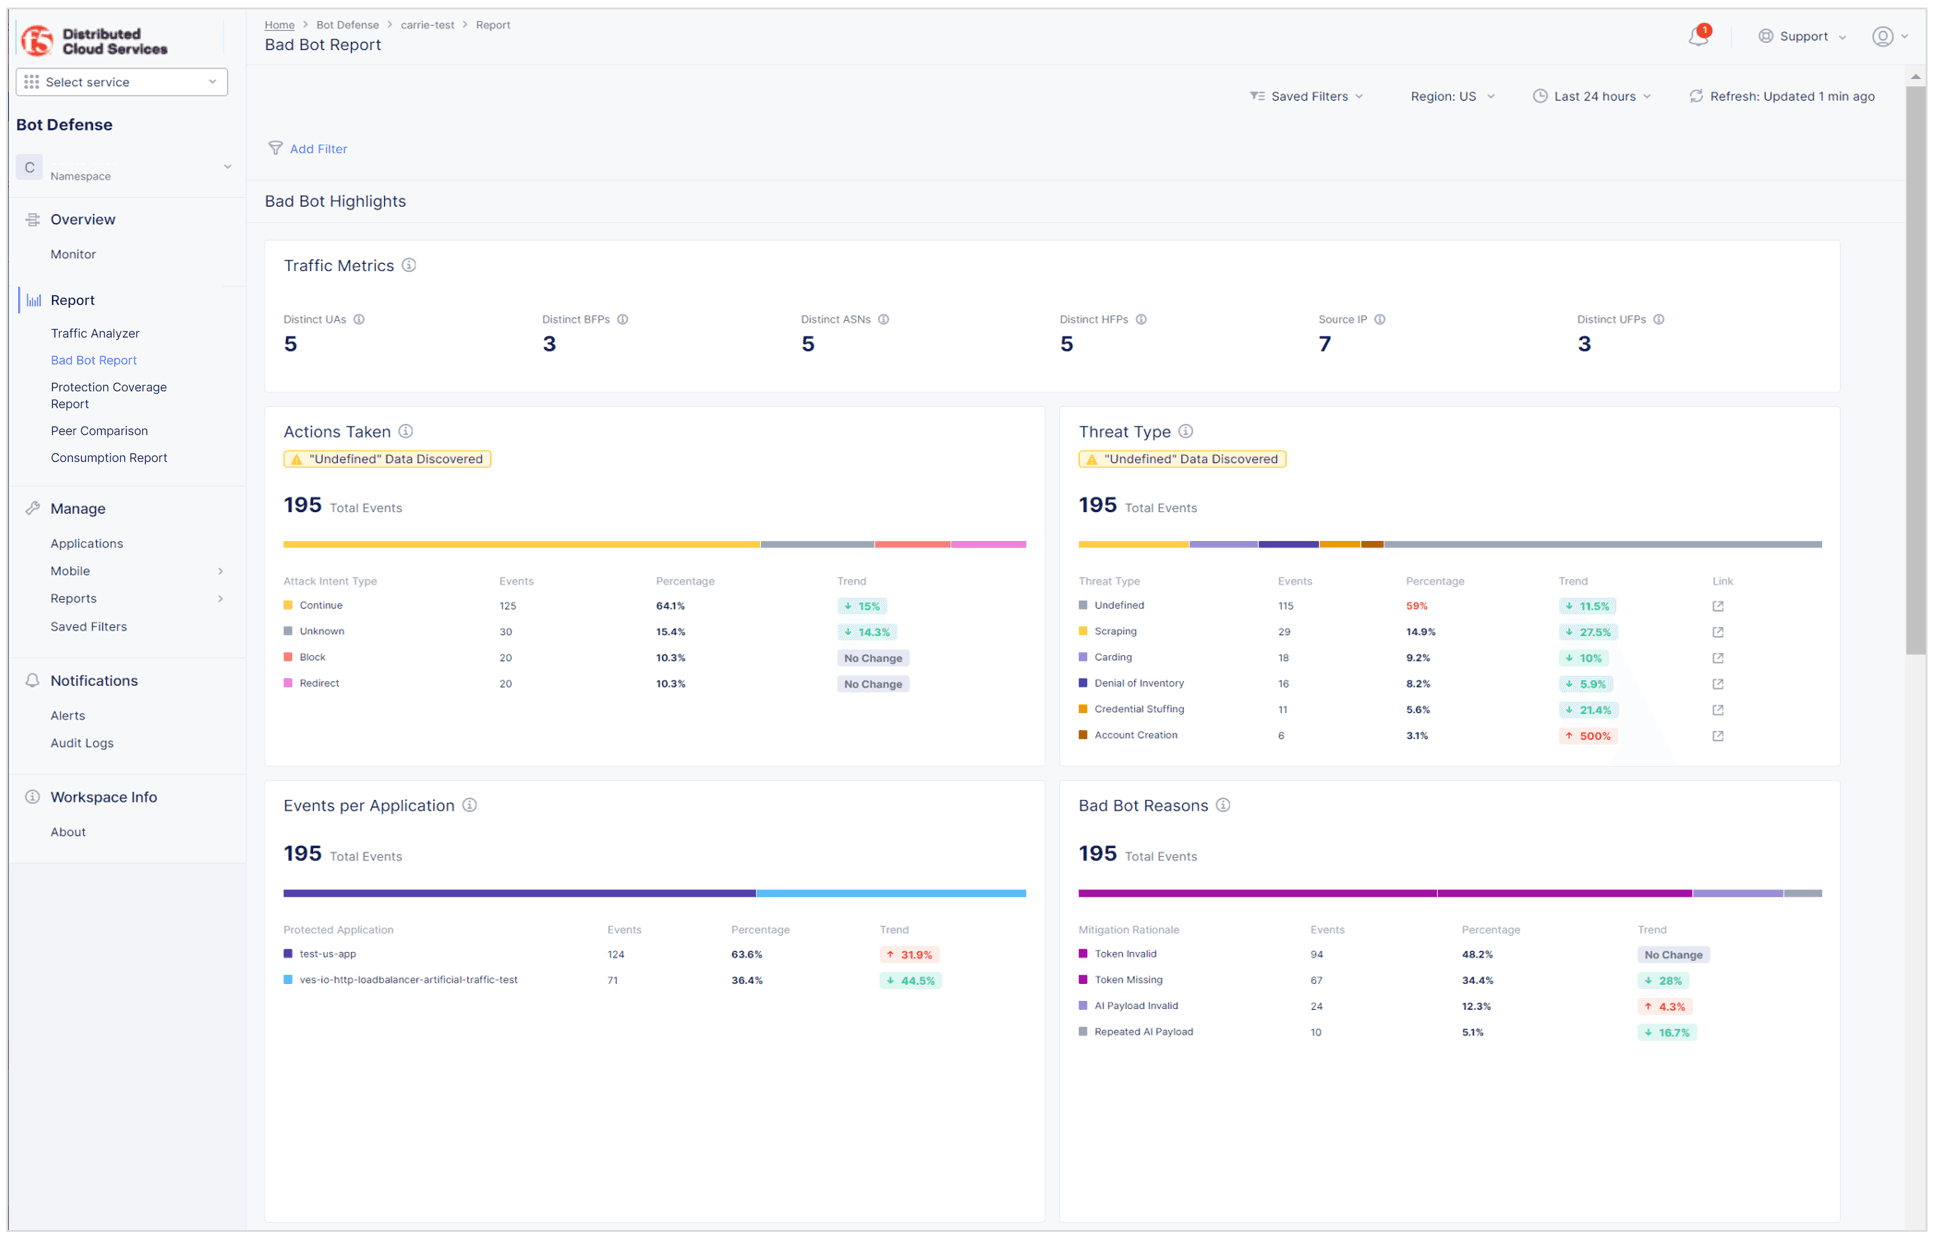
Task: Click the Manage wrench icon in the sidebar
Action: (33, 509)
